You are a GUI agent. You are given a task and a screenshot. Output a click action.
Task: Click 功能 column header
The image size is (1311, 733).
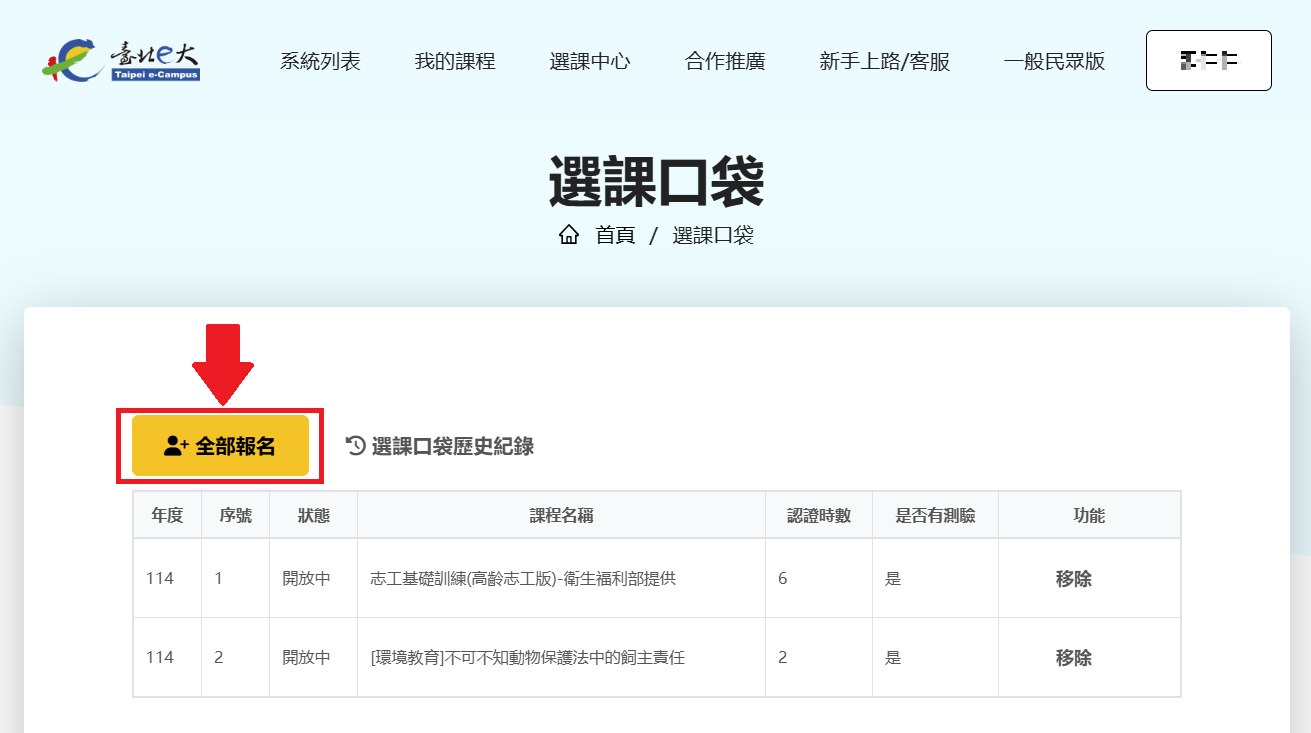point(1089,515)
